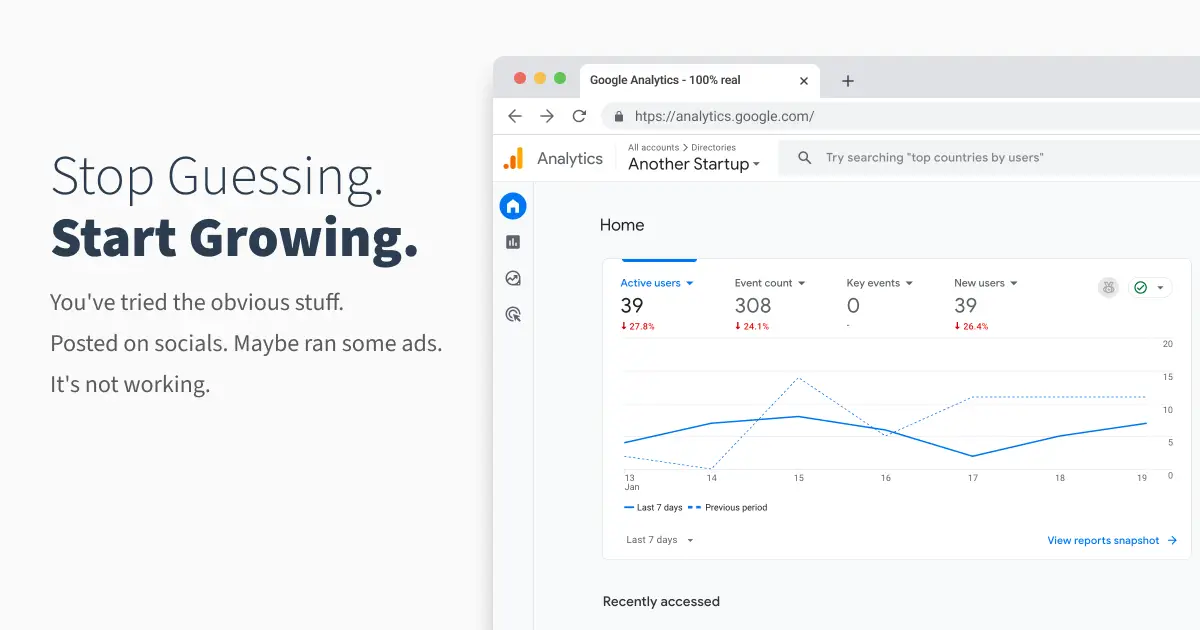Open the Home icon in sidebar
1200x630 pixels.
pos(513,207)
